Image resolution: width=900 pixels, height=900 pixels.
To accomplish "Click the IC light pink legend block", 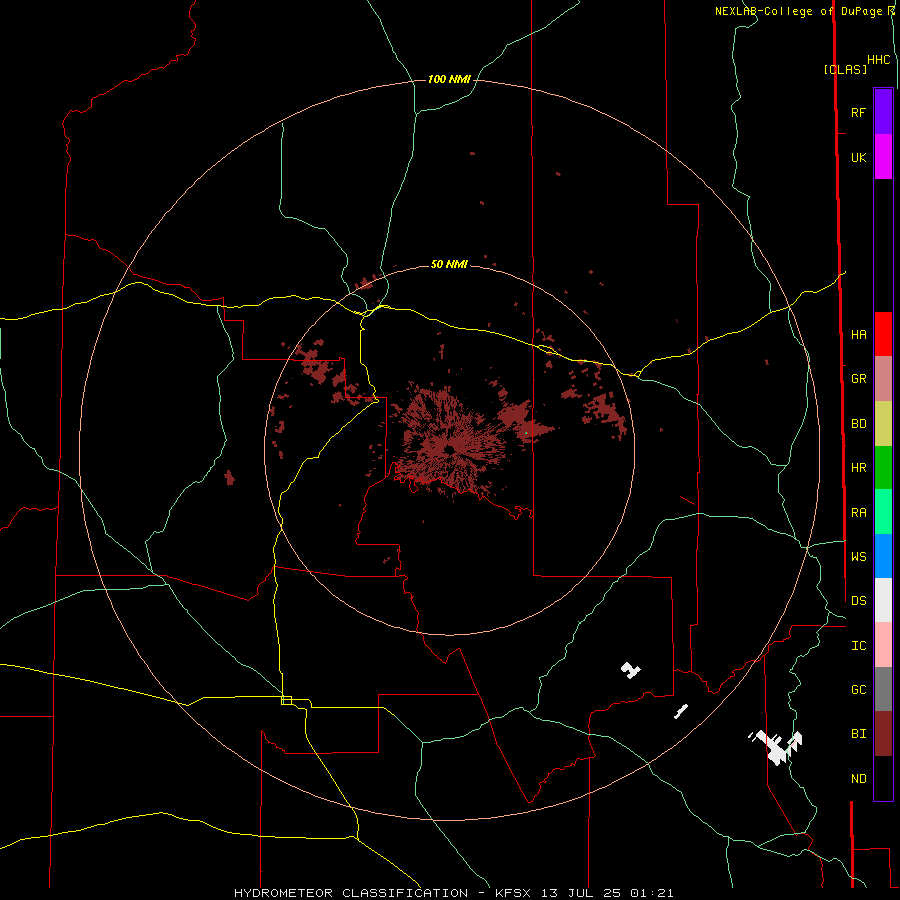I will (x=883, y=645).
